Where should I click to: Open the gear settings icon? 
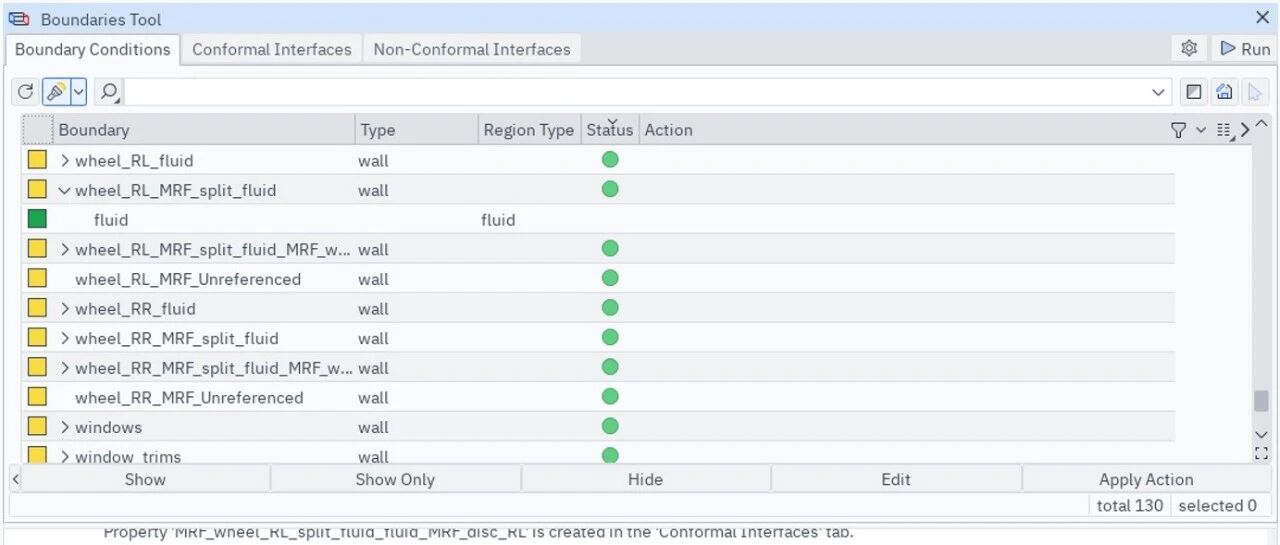1189,49
